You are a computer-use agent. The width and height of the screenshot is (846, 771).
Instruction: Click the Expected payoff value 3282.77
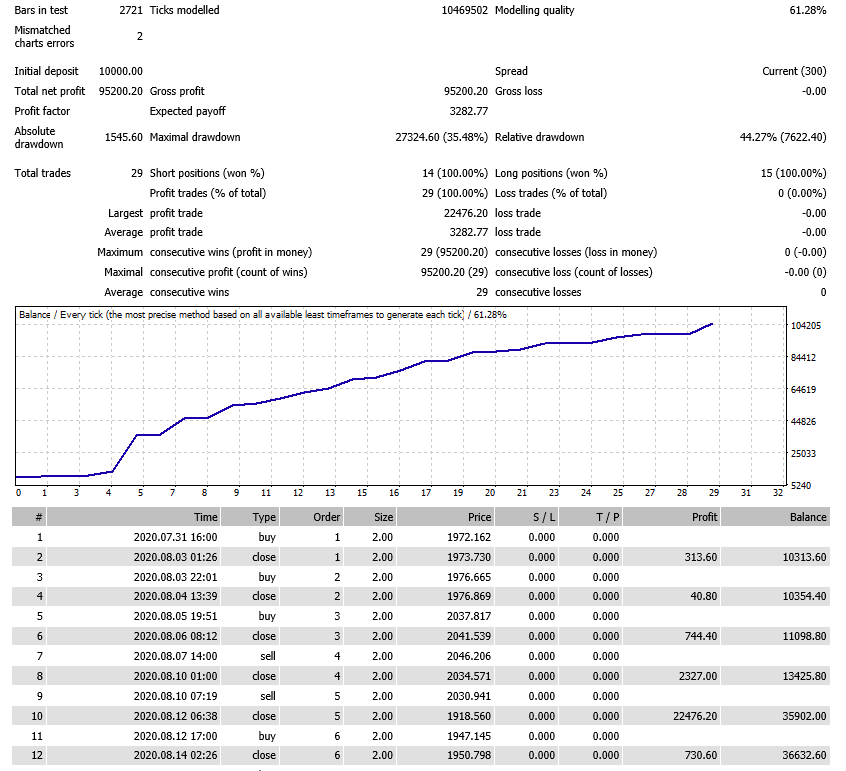469,111
